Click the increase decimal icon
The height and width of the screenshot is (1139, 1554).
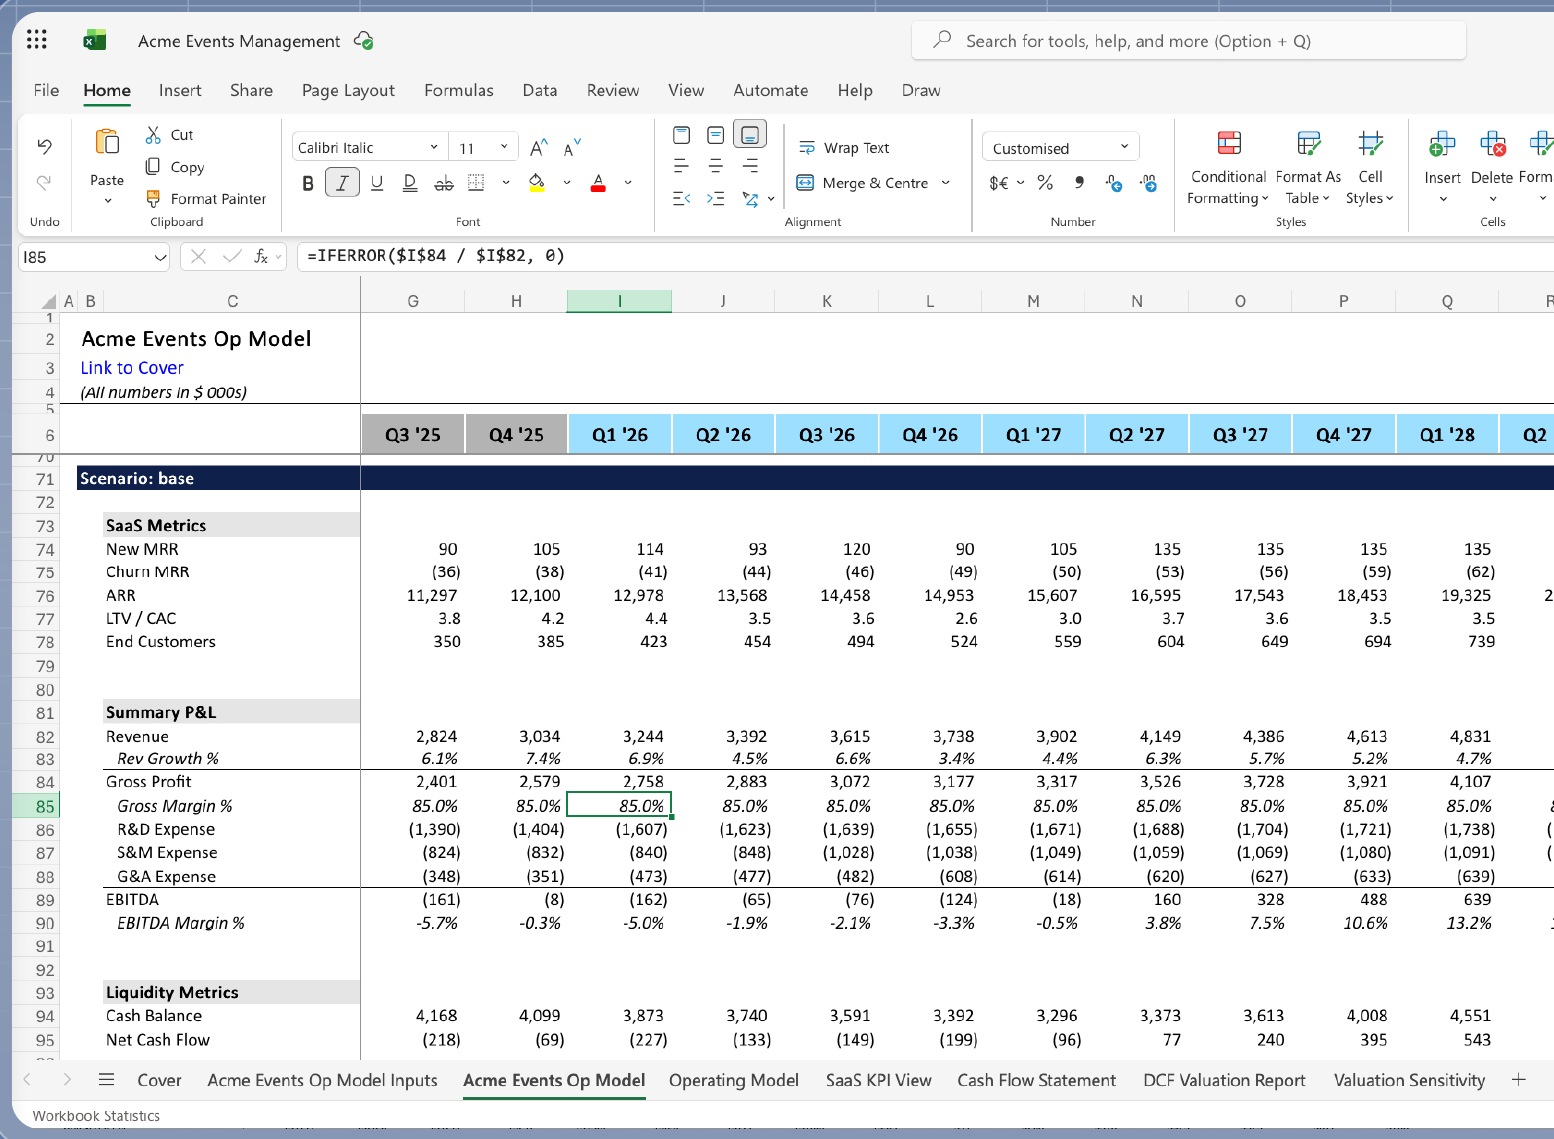[1114, 183]
